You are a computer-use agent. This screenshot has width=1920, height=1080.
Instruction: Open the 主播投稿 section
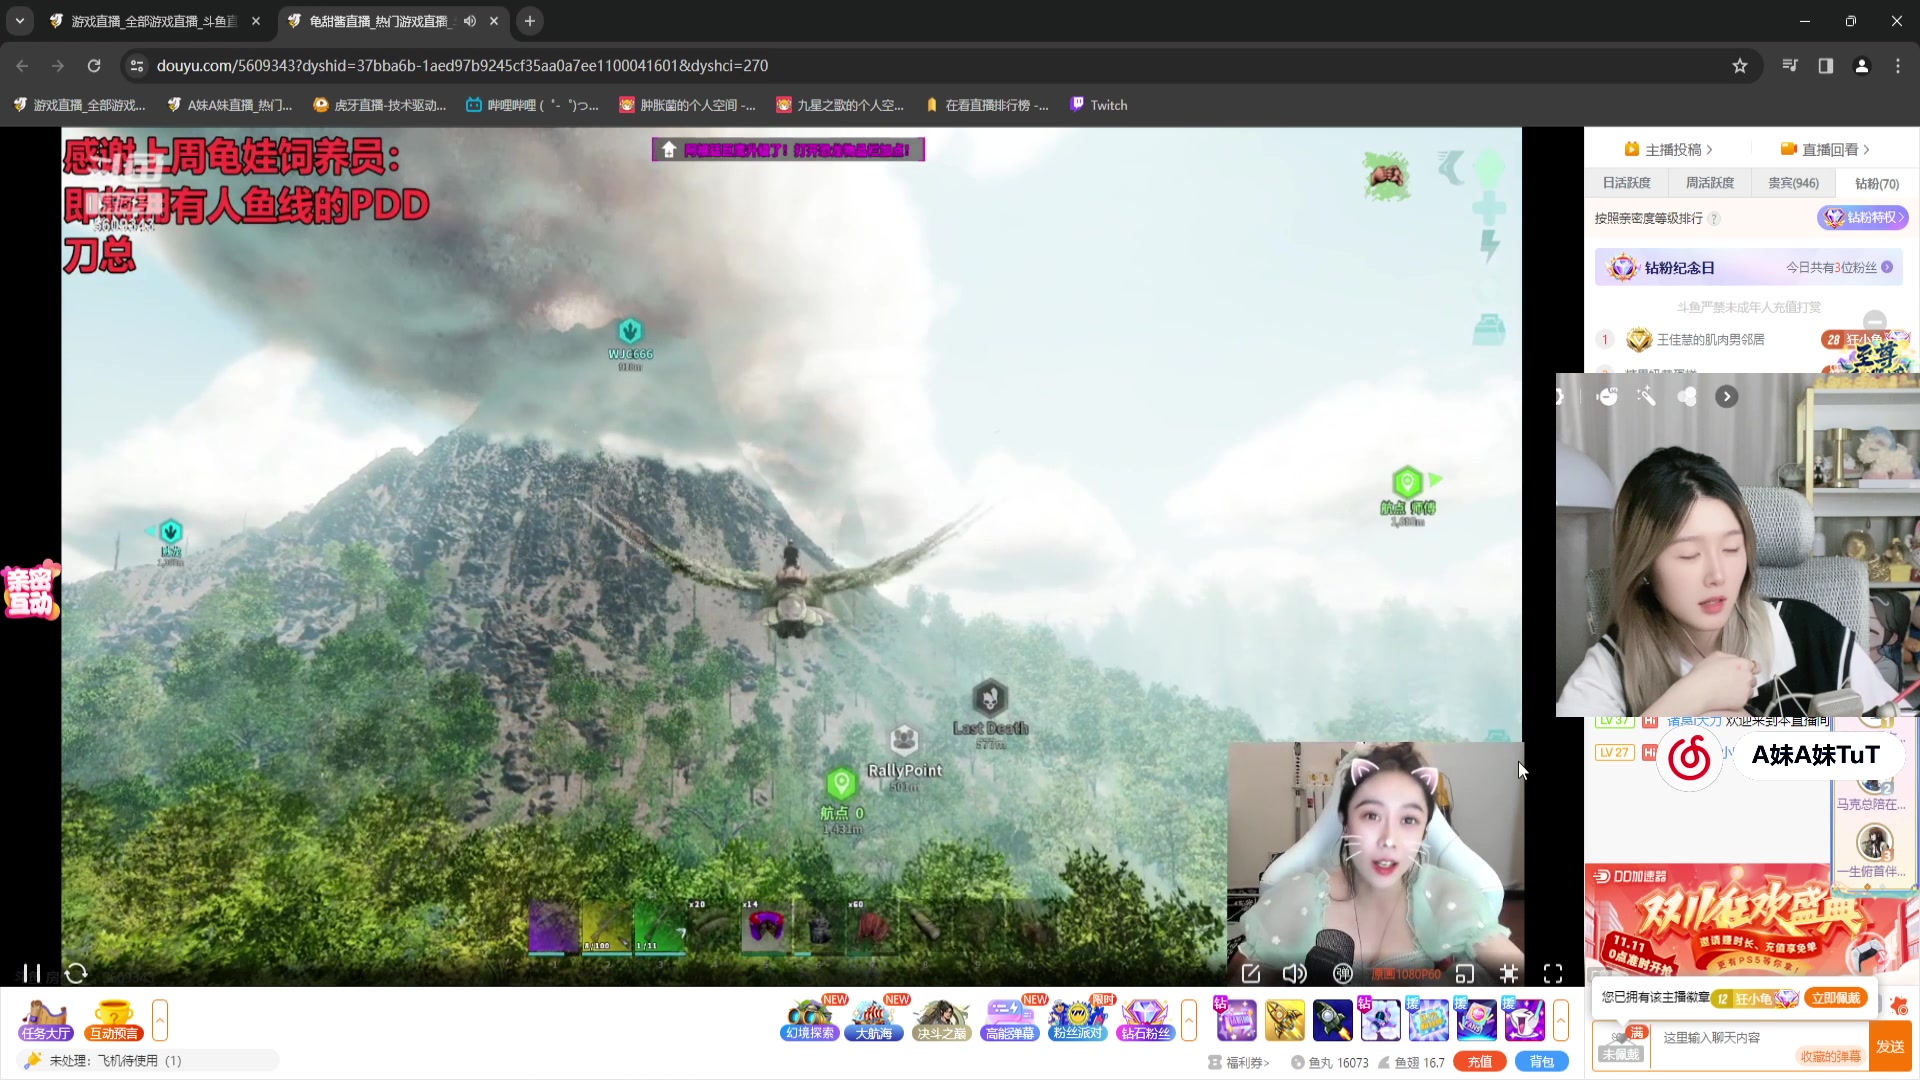(1669, 150)
